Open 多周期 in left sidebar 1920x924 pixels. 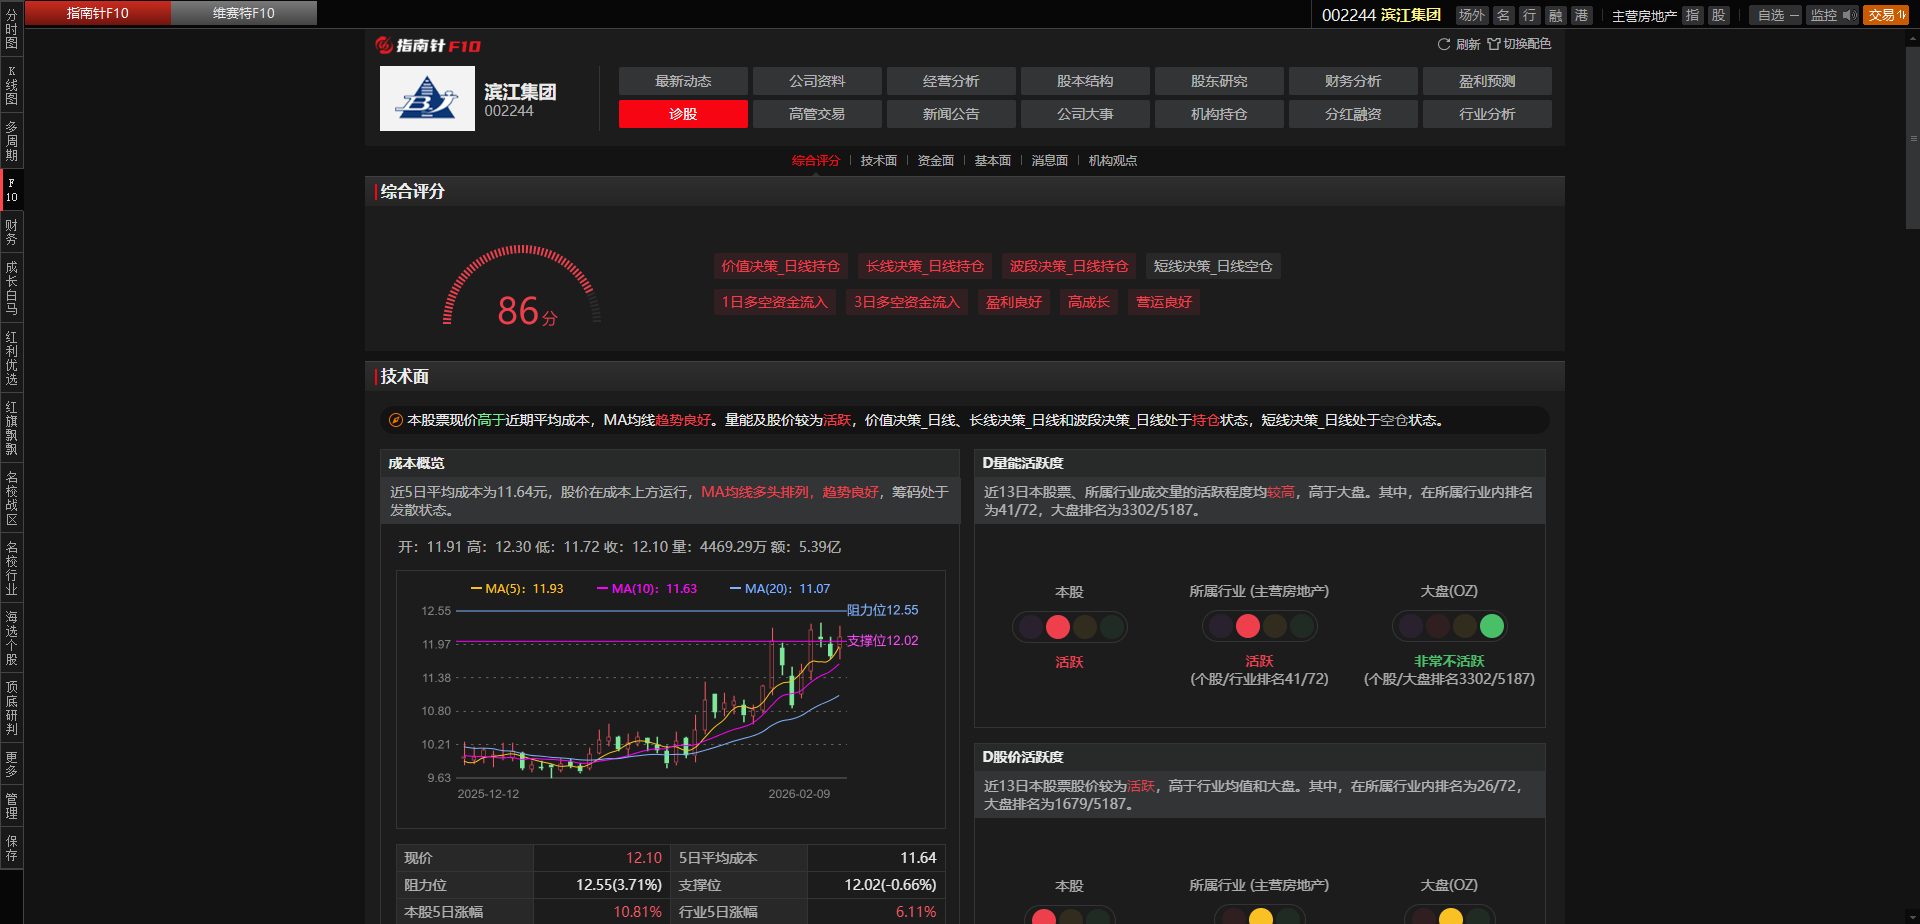(x=12, y=141)
